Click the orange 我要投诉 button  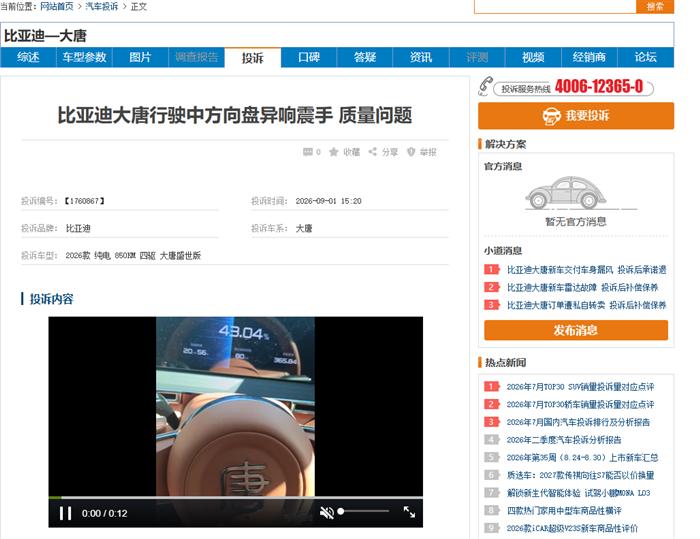pos(576,116)
